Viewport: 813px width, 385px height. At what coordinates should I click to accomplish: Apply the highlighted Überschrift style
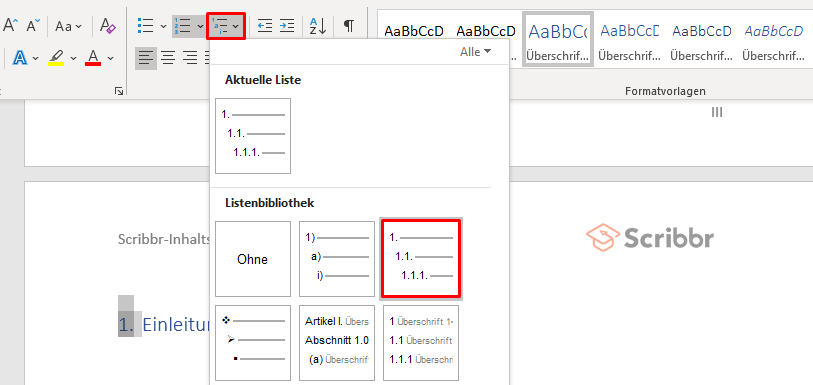point(558,39)
